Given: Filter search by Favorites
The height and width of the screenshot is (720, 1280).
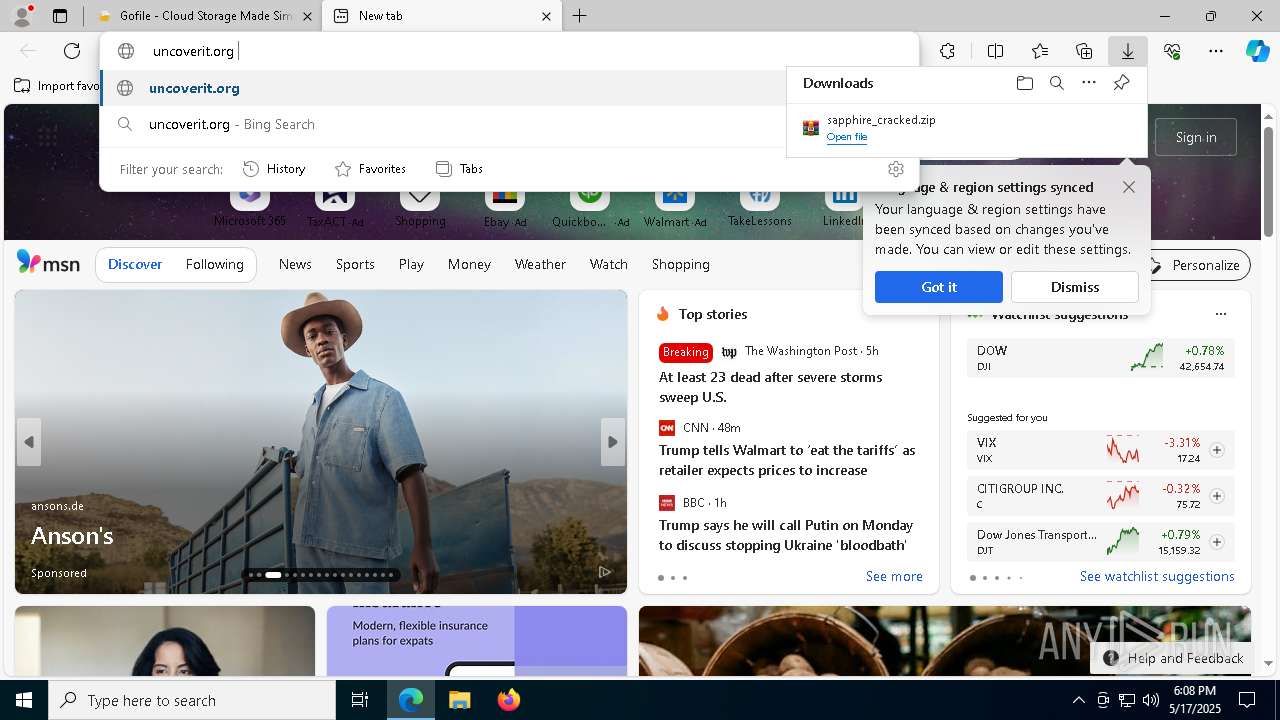Looking at the screenshot, I should point(370,169).
